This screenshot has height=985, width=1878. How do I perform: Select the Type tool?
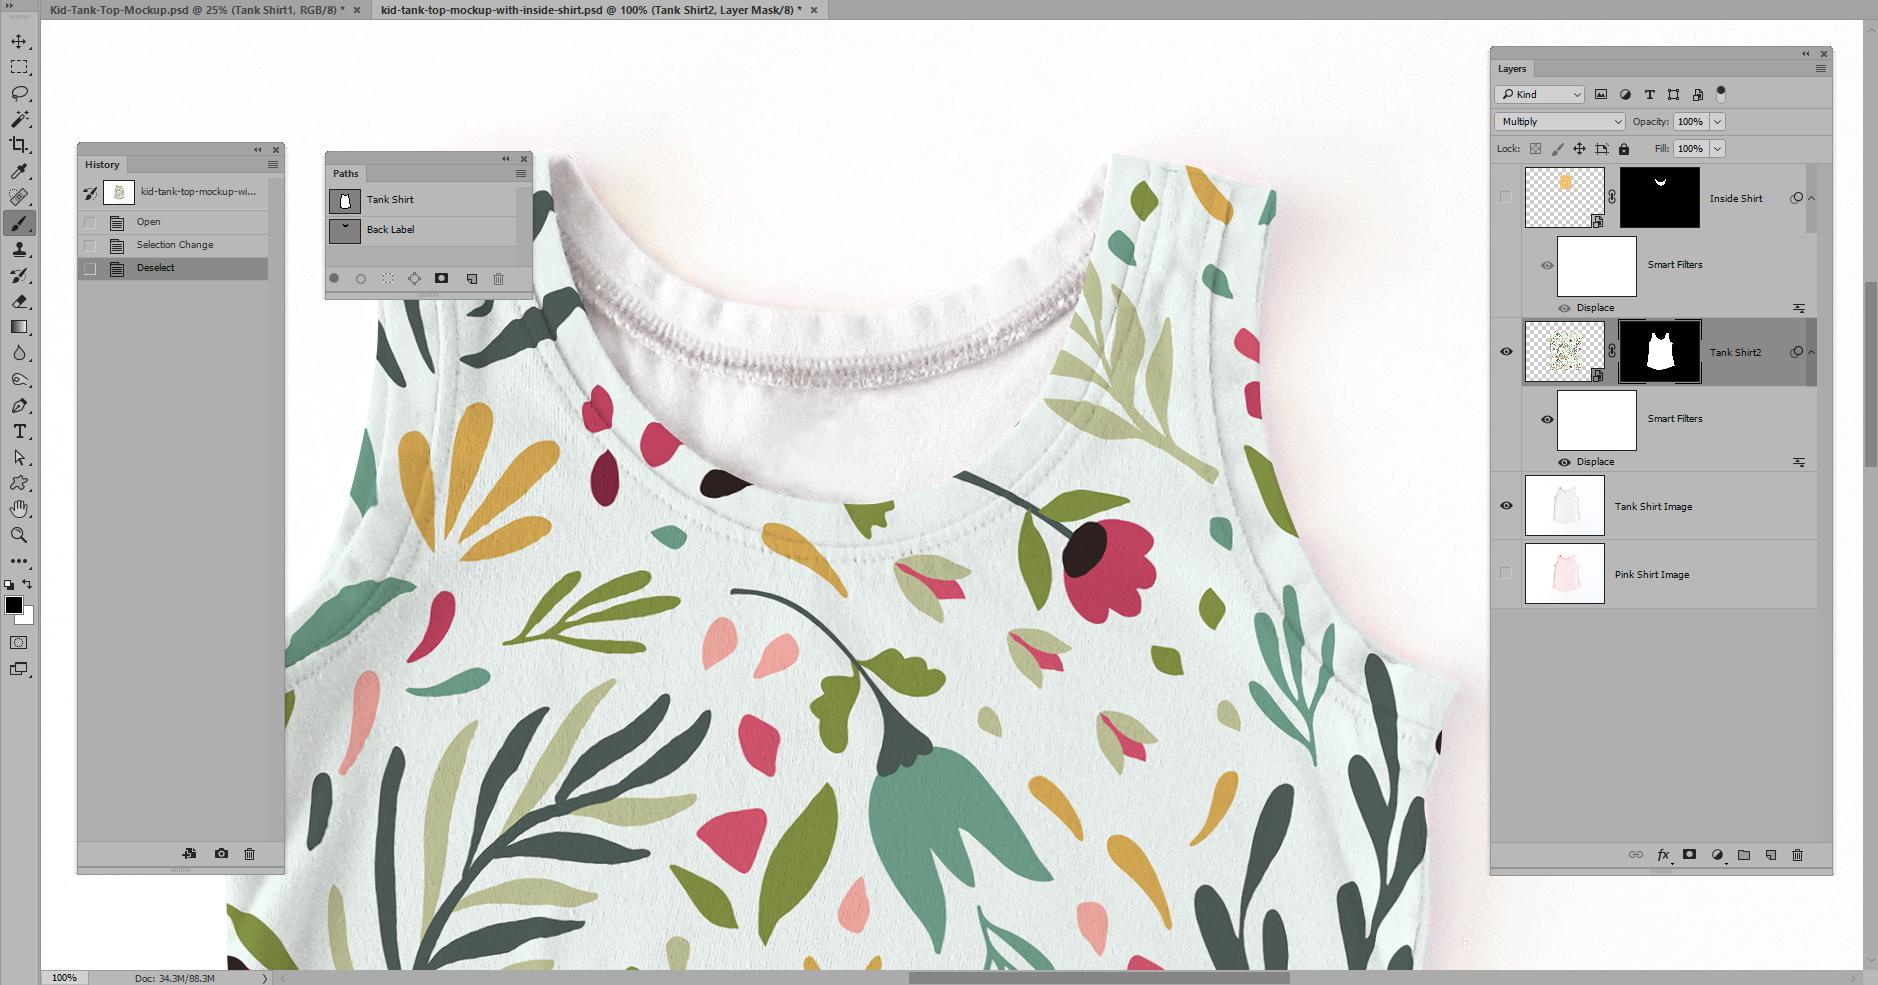click(x=19, y=432)
